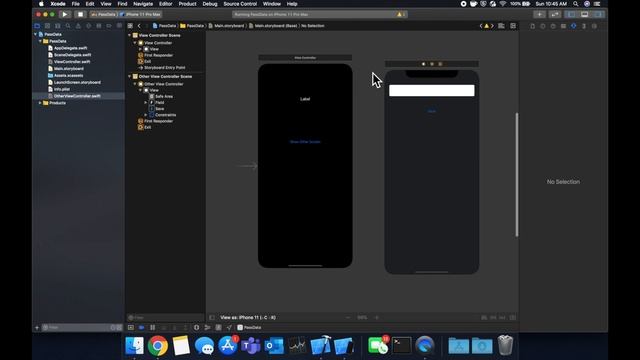The image size is (640, 360).
Task: Click View as: iPhone 11 device bar
Action: coord(248,318)
